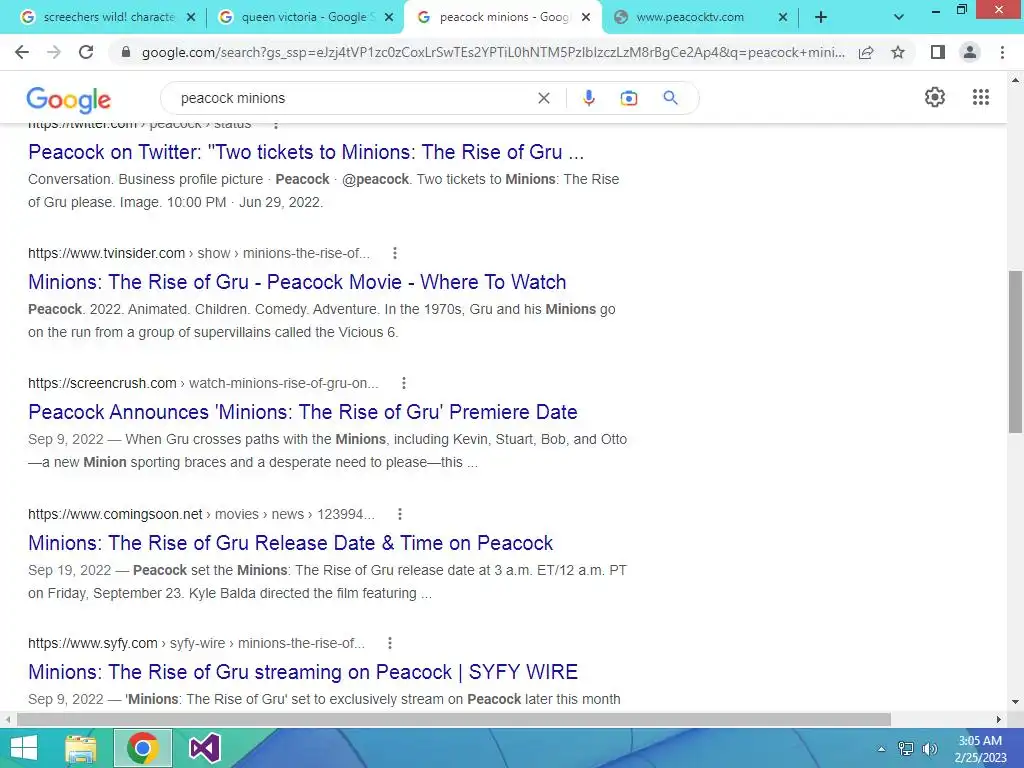Open the SYFY WIRE streaming result
The width and height of the screenshot is (1024, 768).
pos(302,672)
